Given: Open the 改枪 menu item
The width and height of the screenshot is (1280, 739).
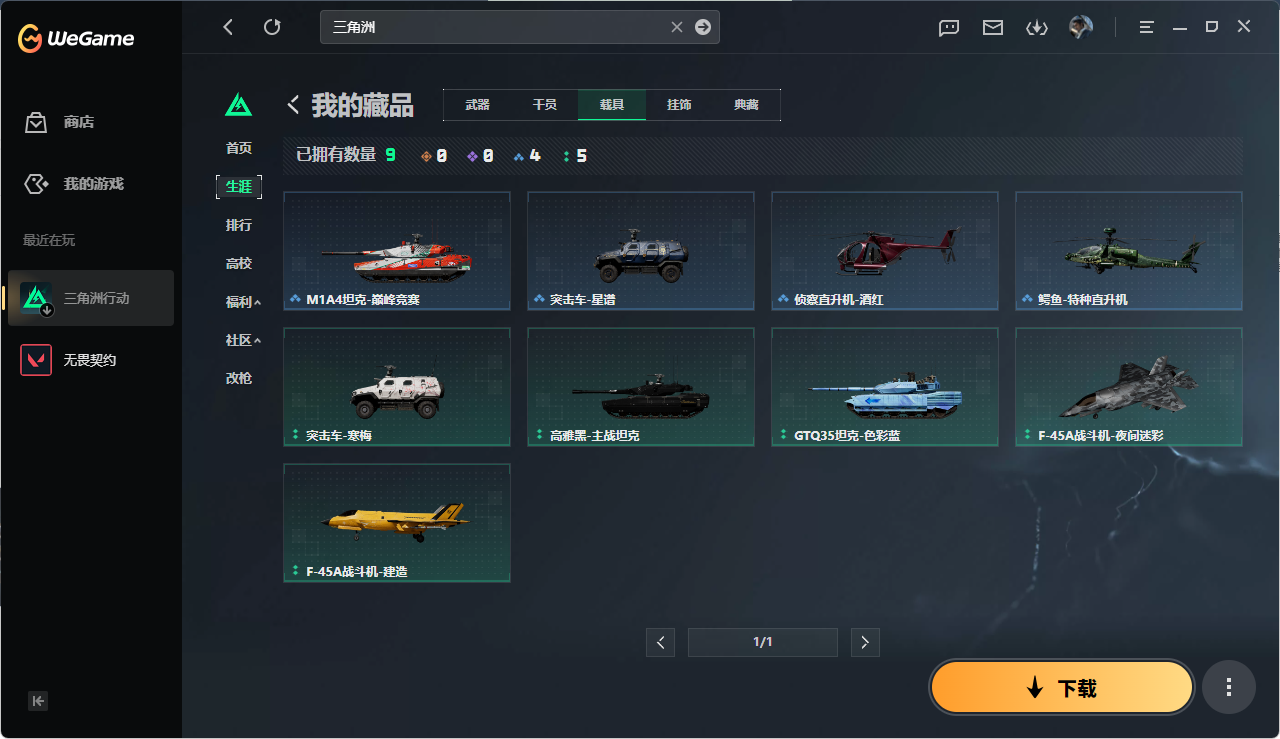Looking at the screenshot, I should point(239,378).
